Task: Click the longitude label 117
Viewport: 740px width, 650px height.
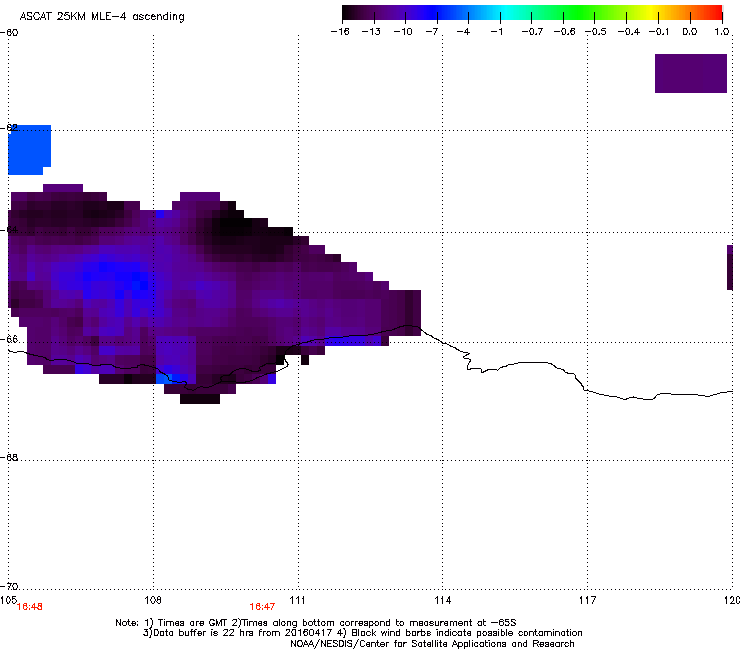Action: coord(587,600)
